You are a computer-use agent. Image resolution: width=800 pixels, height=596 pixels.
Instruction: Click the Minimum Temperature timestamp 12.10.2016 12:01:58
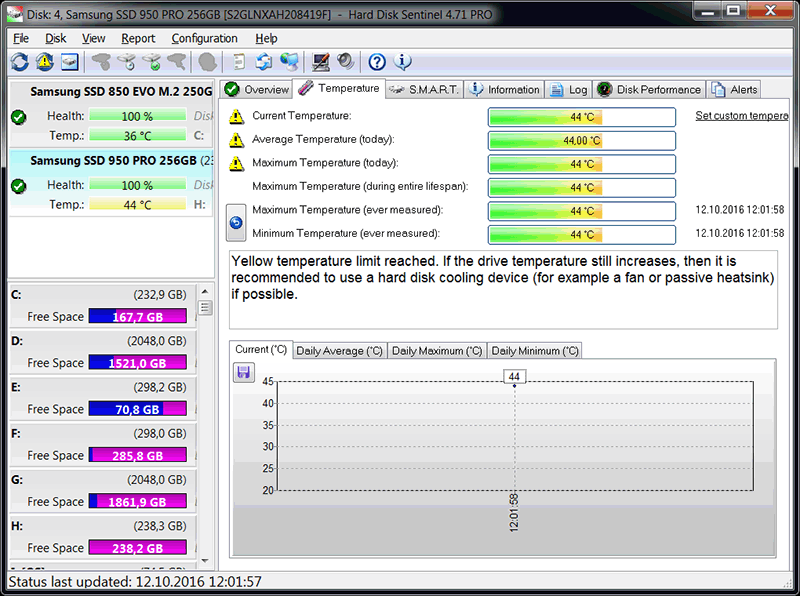[740, 233]
